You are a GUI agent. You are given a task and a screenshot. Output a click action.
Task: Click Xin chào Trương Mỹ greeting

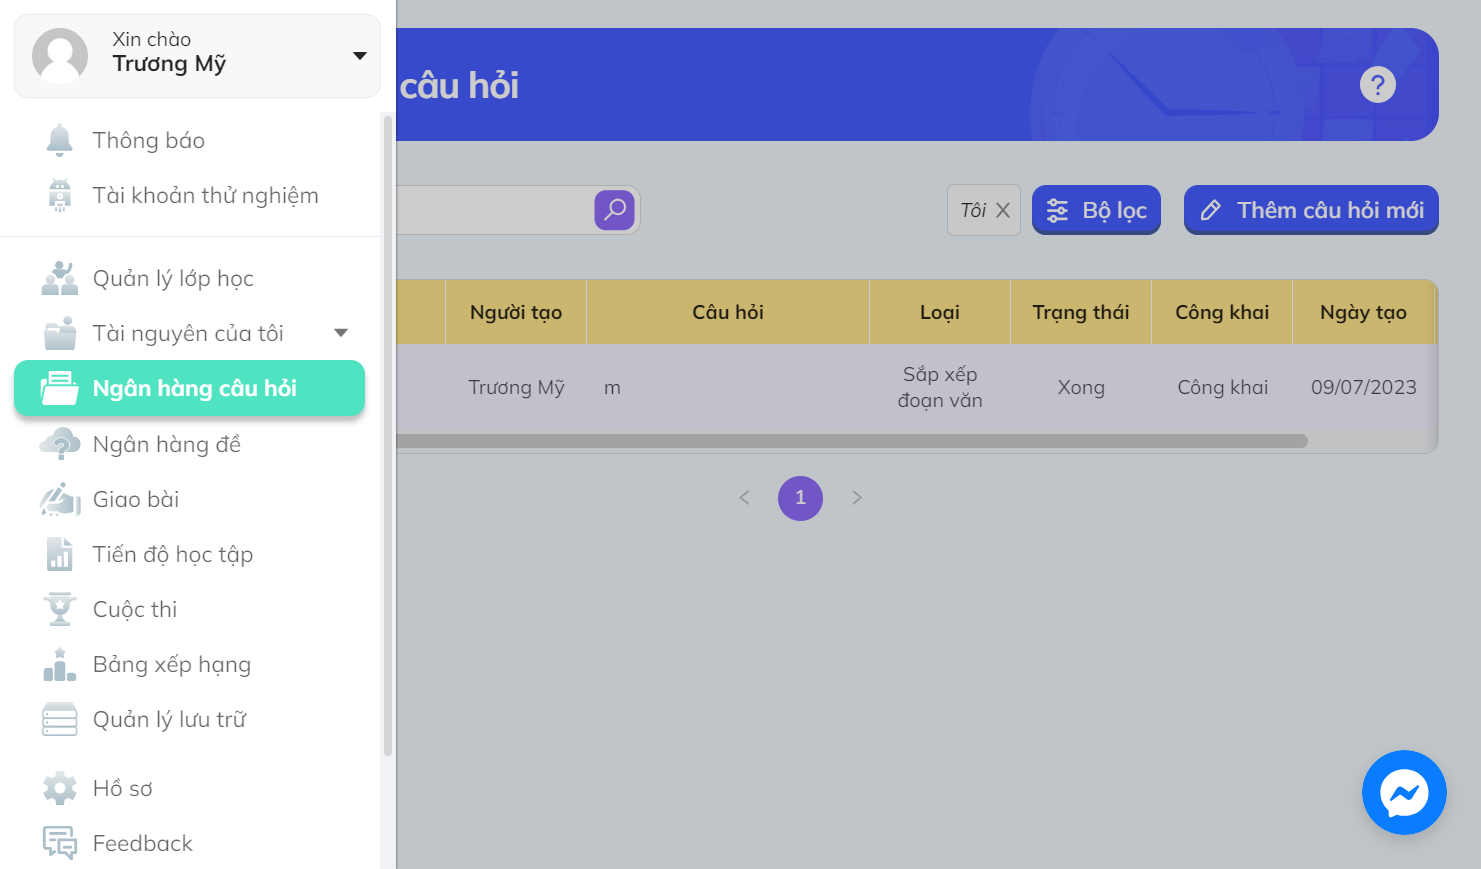169,52
